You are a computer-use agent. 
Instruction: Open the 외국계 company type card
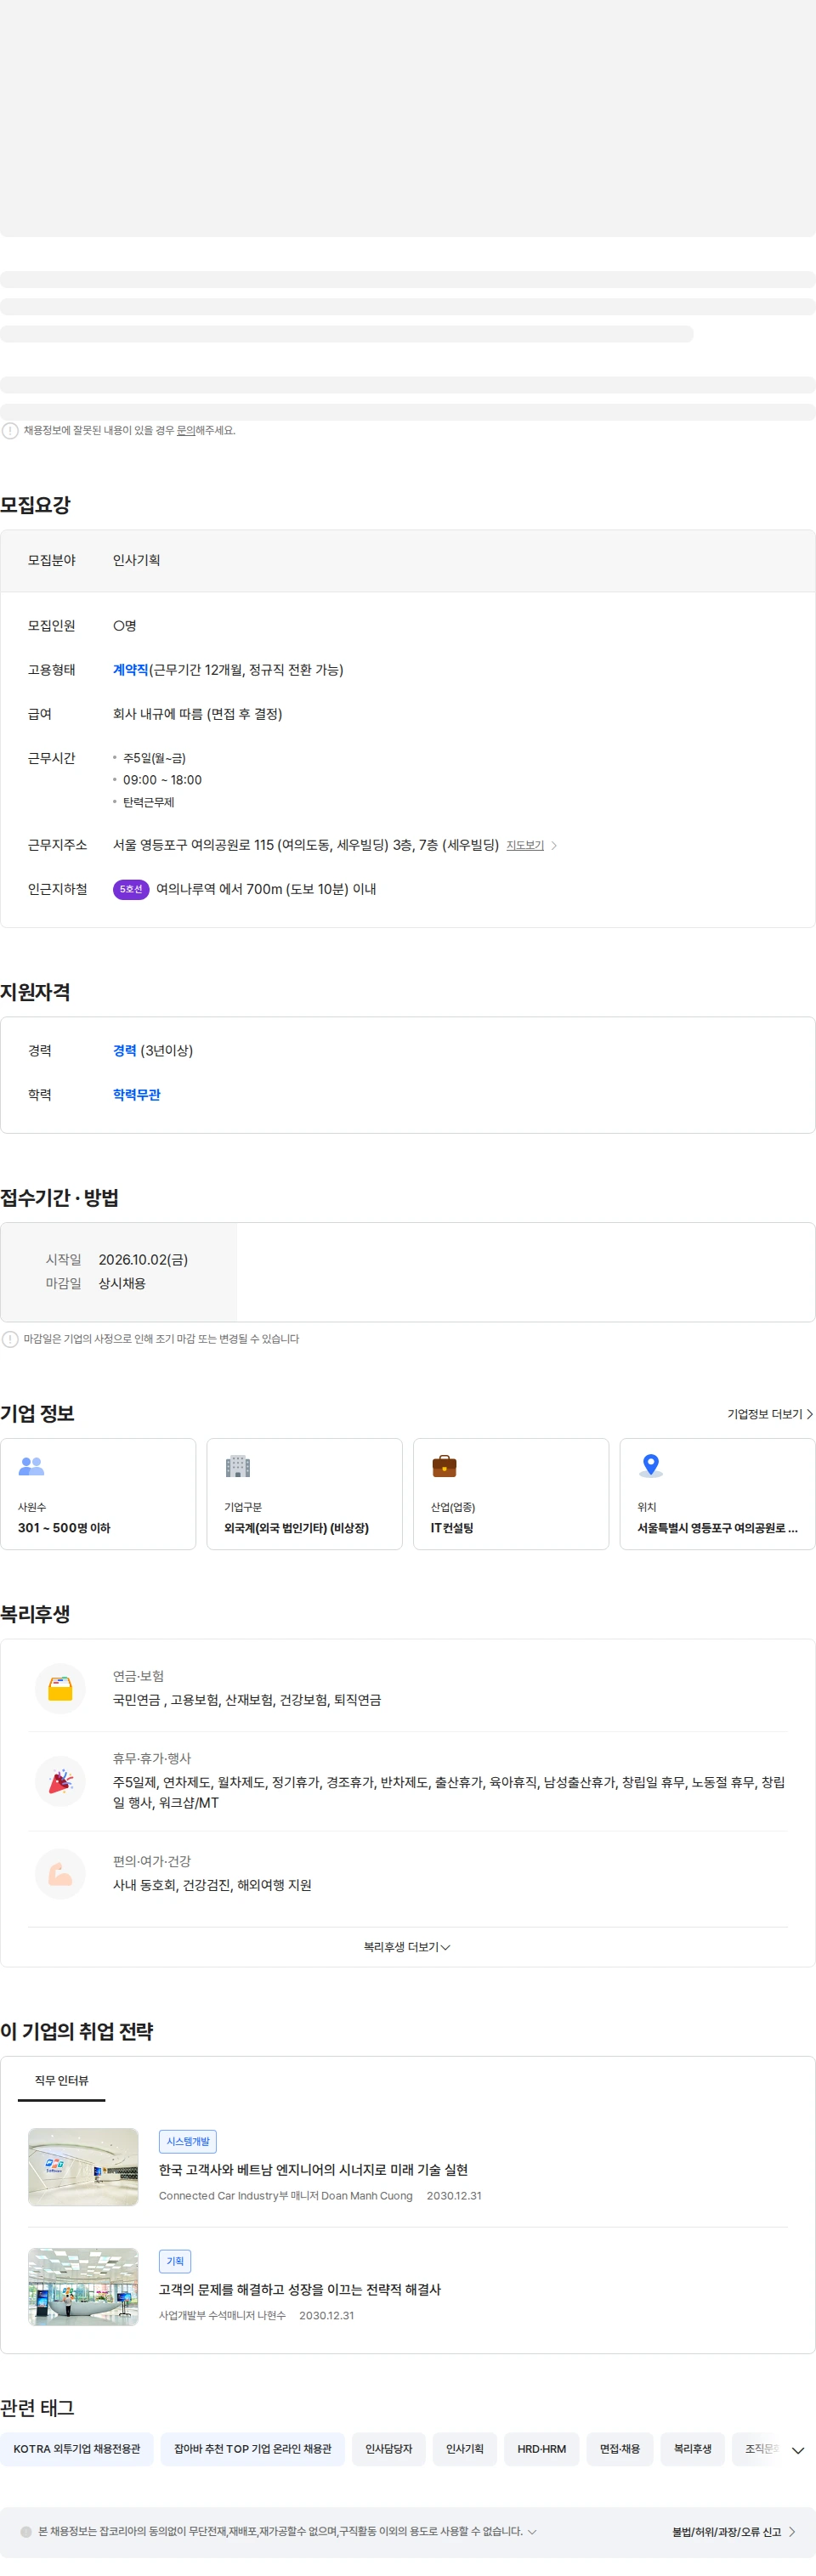pos(304,1493)
